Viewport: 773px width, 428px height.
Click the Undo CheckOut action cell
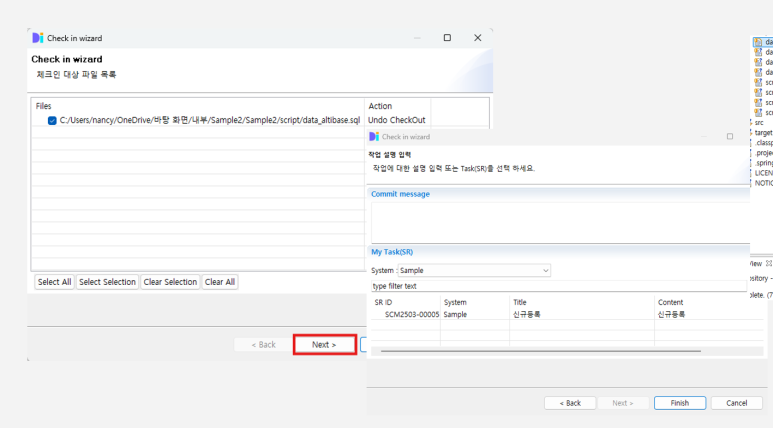pos(396,120)
